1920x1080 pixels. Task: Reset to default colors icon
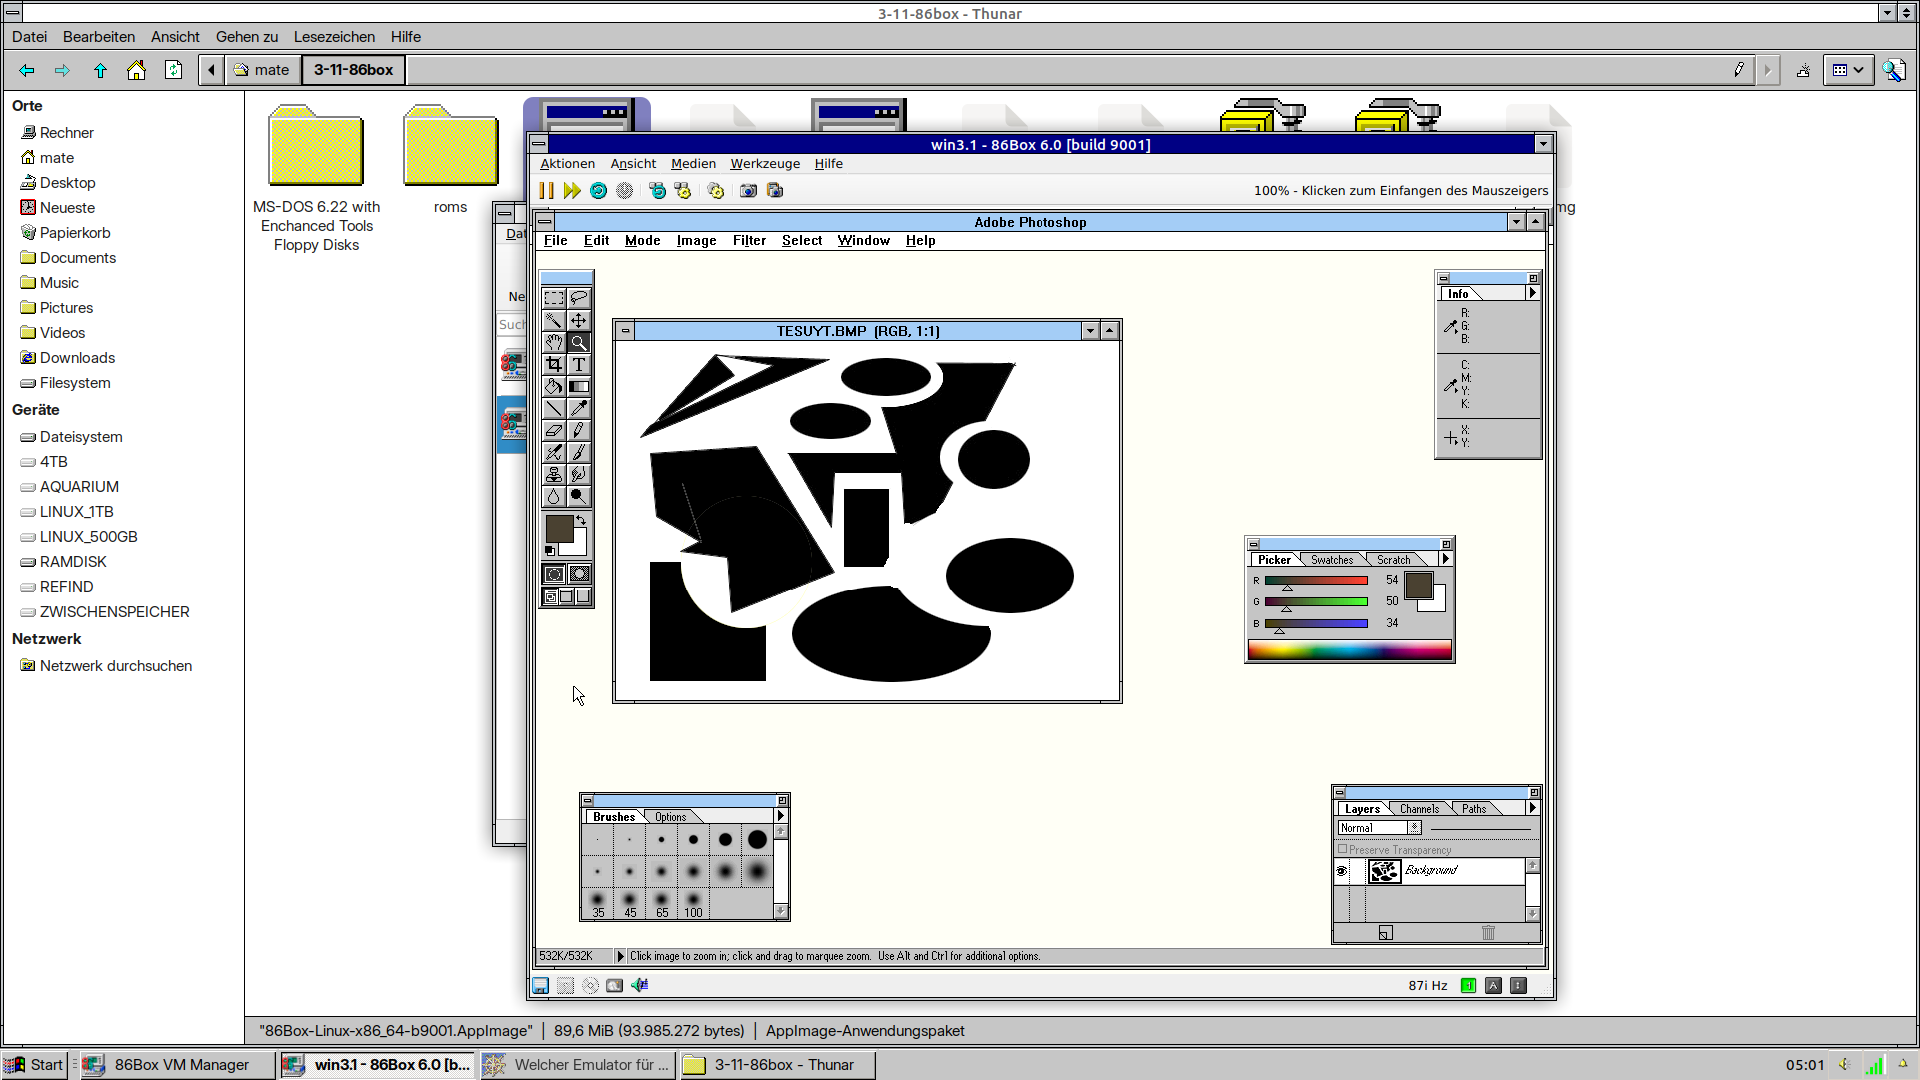point(549,551)
